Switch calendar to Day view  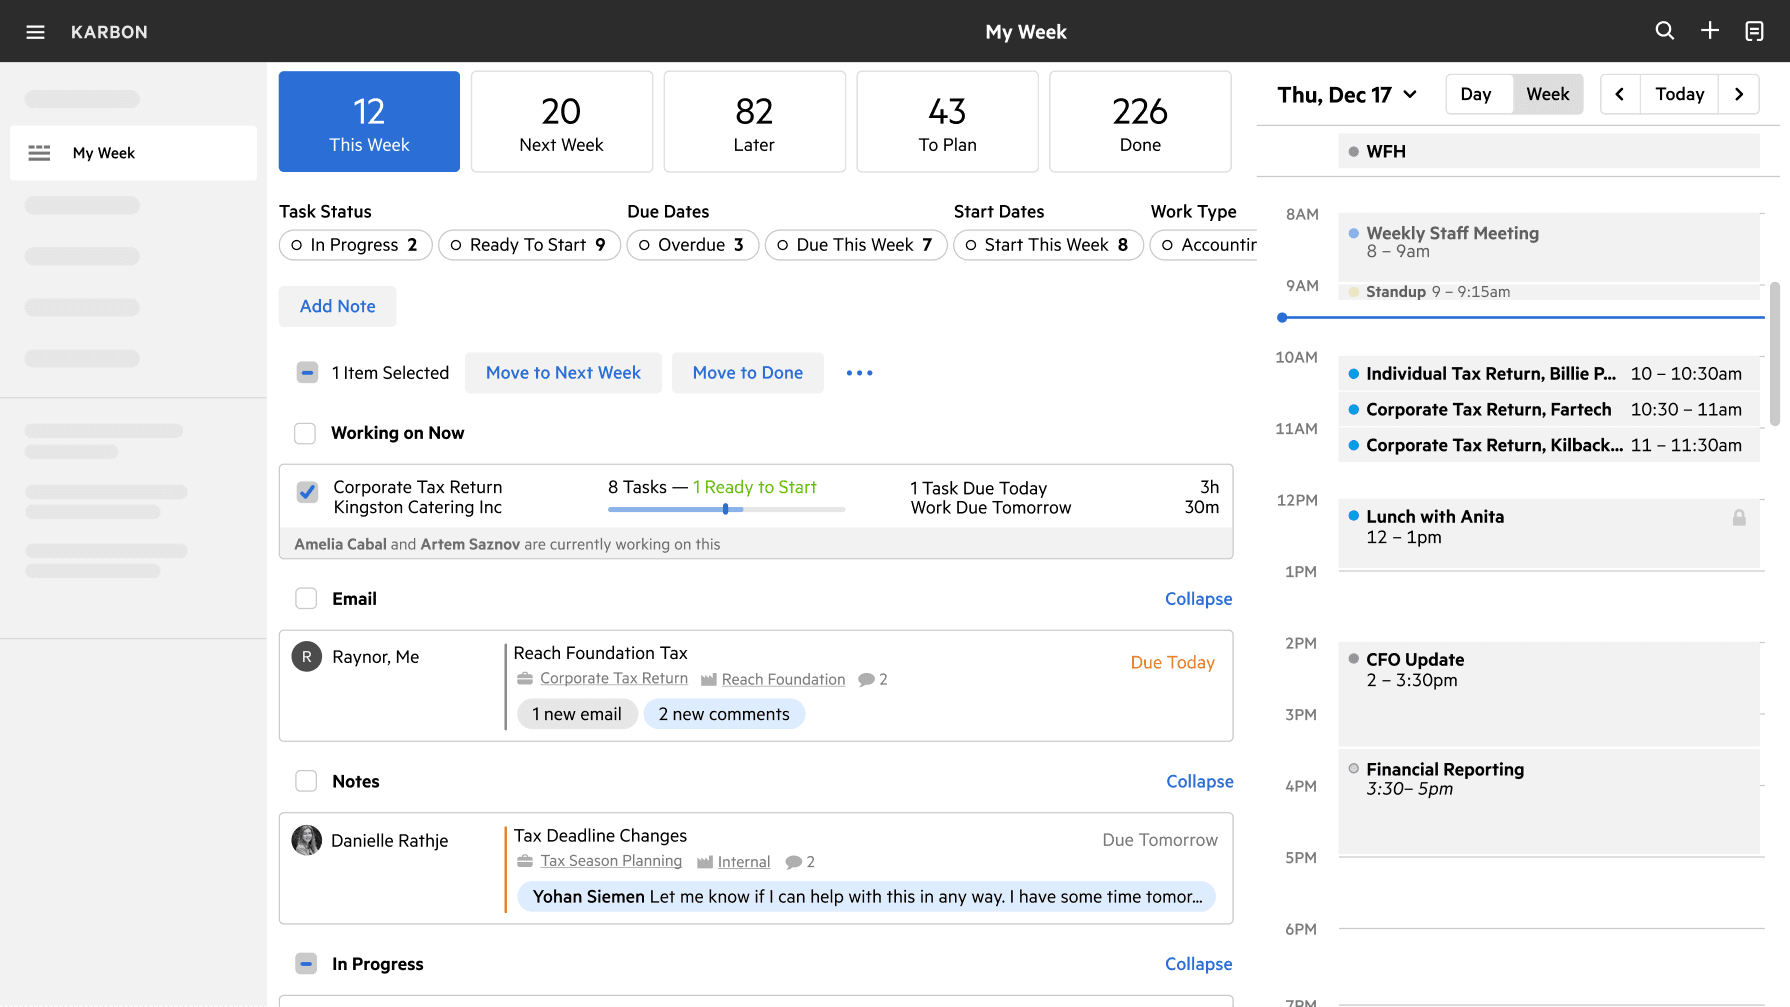point(1476,94)
